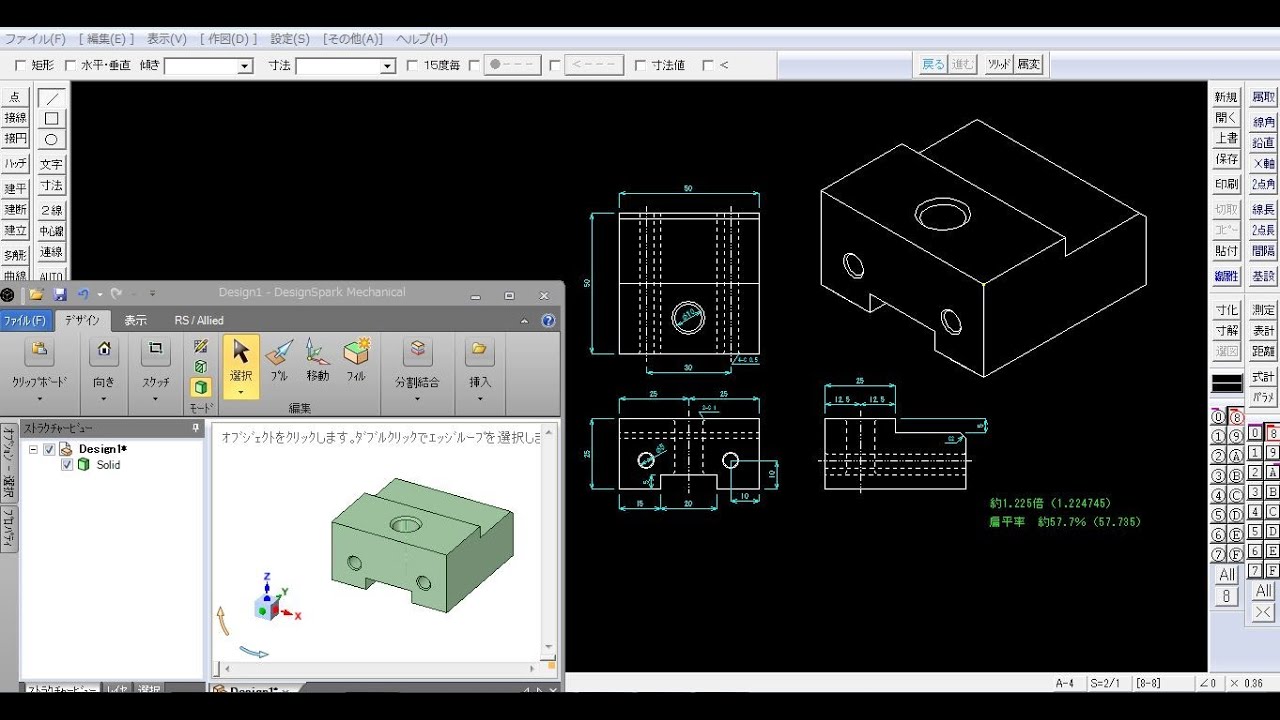Viewport: 1280px width, 720px height.
Task: Click the 保存 save button on right toolbar
Action: 1226,160
